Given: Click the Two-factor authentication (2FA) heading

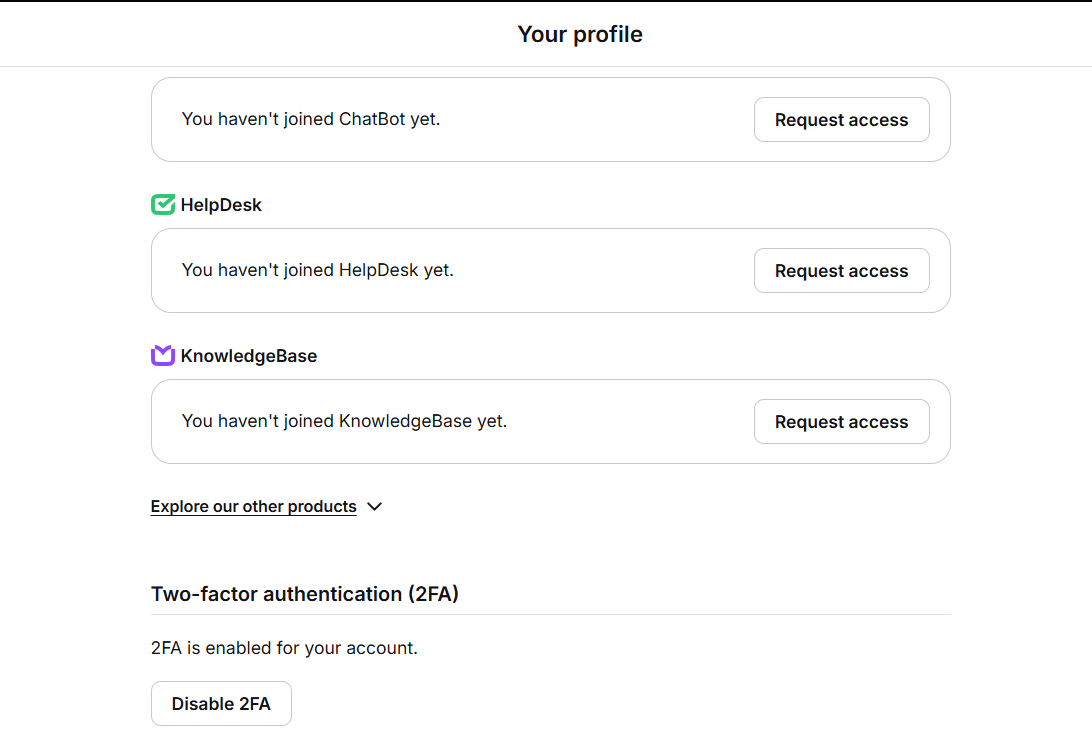Looking at the screenshot, I should pos(305,594).
